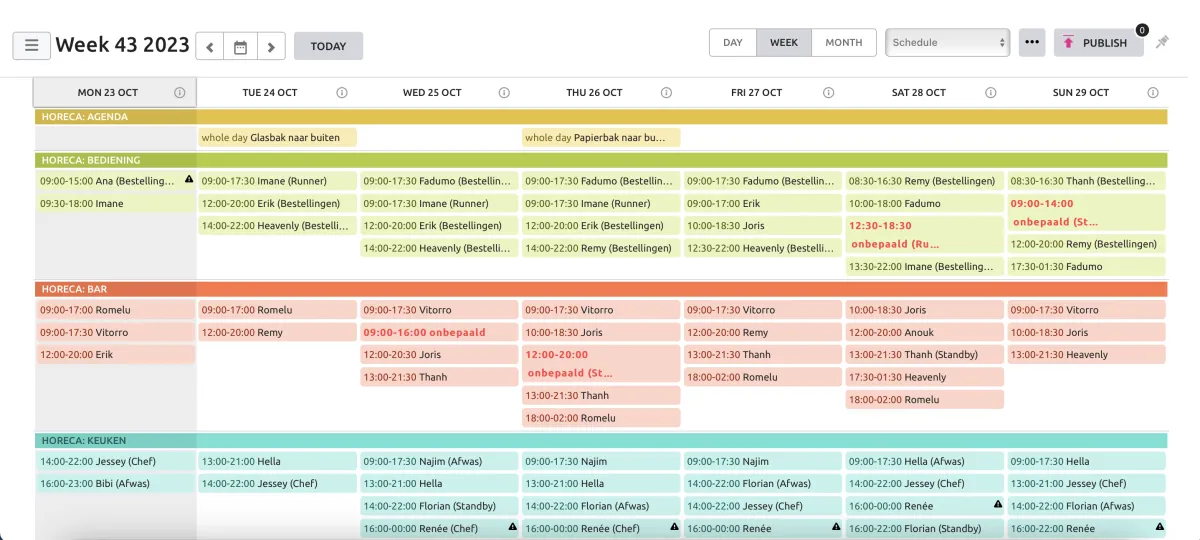1200x540 pixels.
Task: Open Sunday 17:30-01:30 Fadumo shift
Action: [1087, 266]
